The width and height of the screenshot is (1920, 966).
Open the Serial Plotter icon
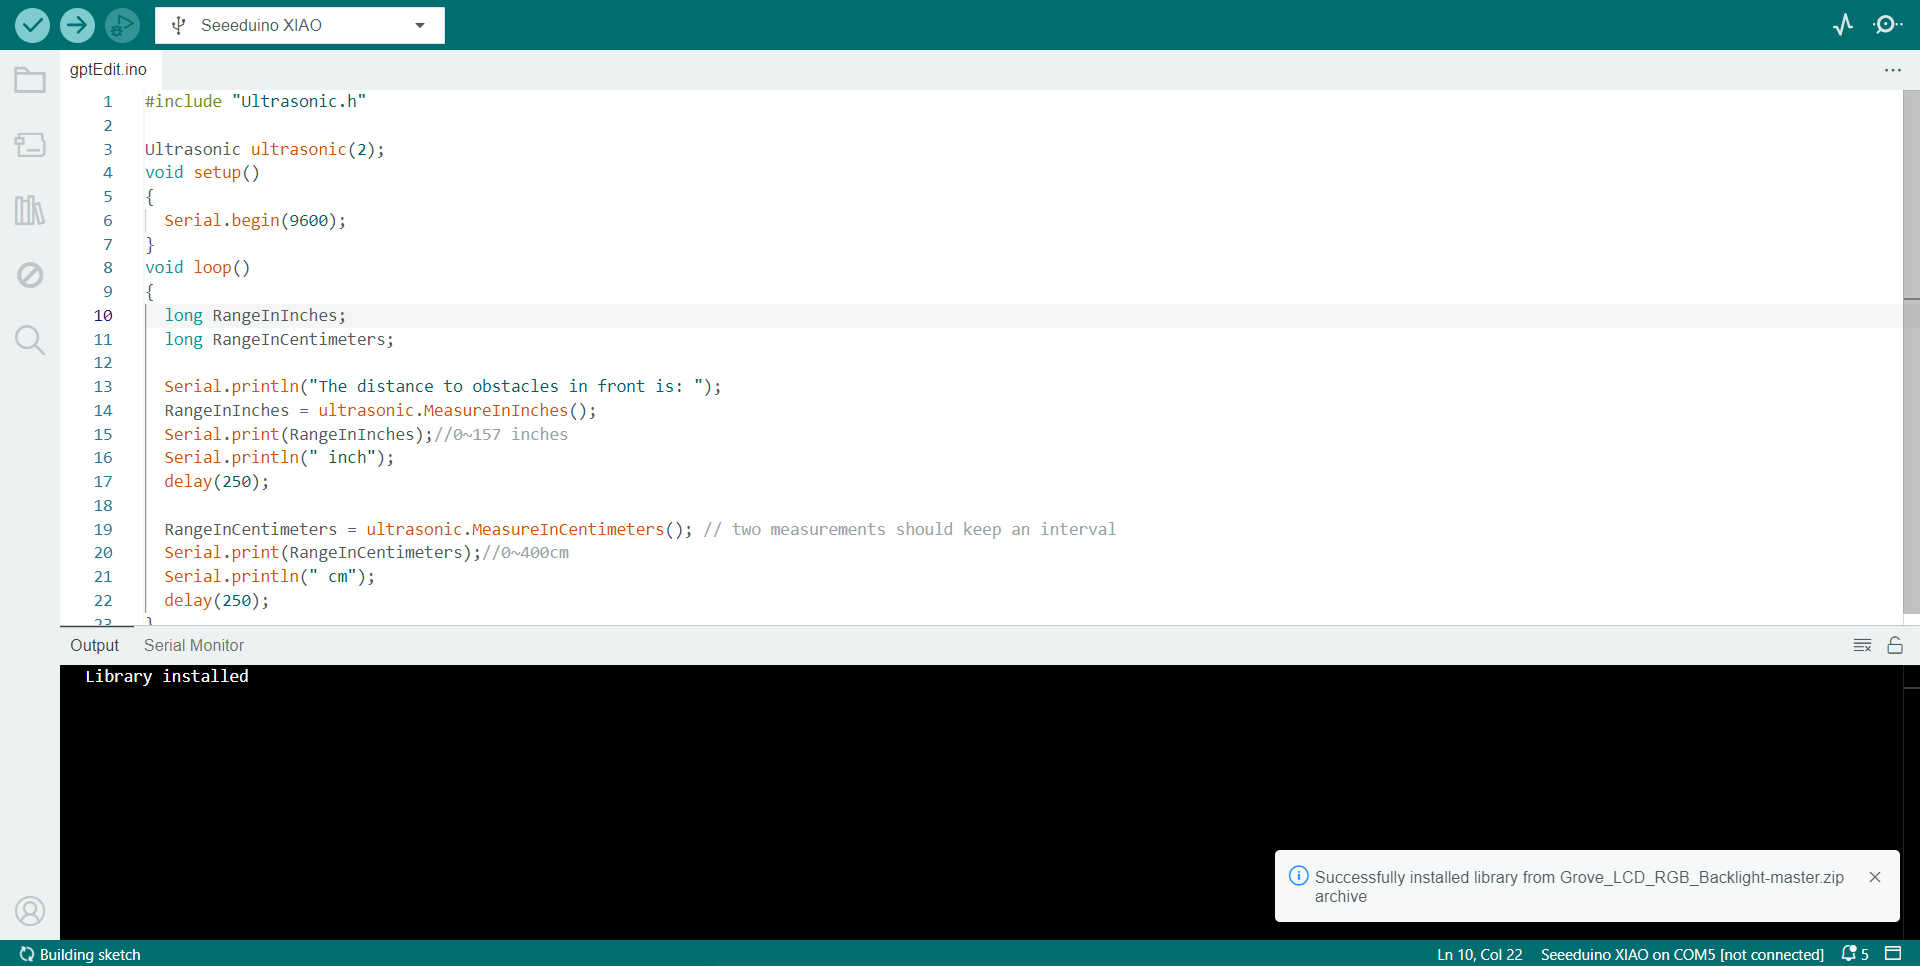(1843, 25)
